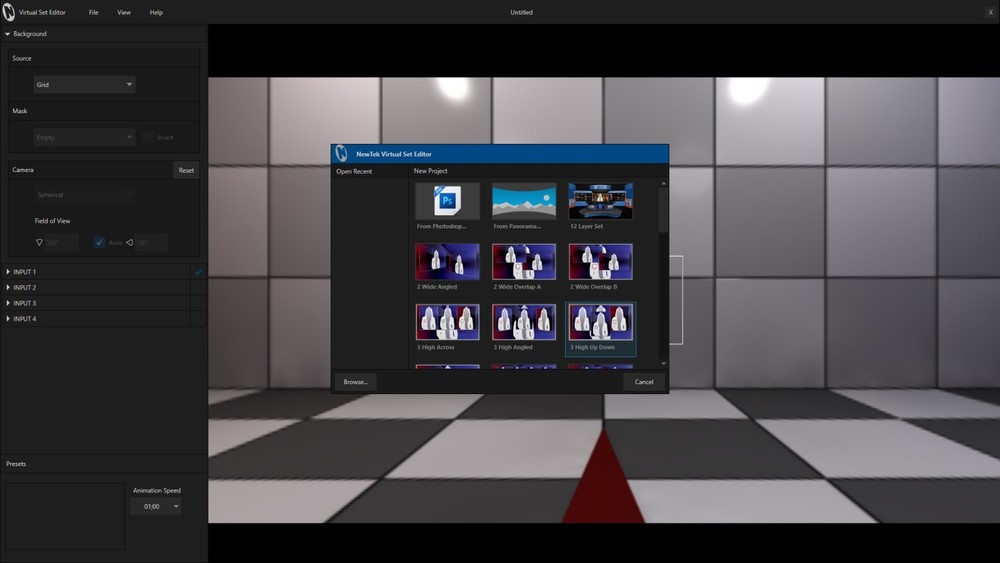This screenshot has width=1000, height=563.
Task: Collapse the Background section
Action: (x=8, y=34)
